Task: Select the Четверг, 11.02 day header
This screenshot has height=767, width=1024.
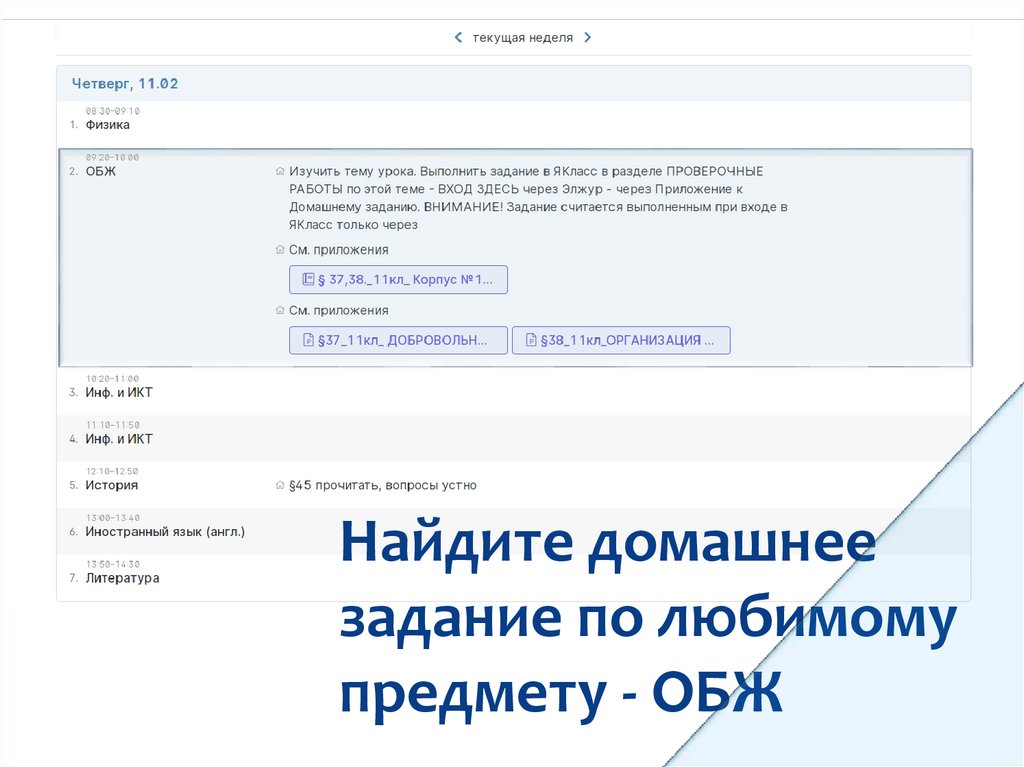Action: coord(125,84)
